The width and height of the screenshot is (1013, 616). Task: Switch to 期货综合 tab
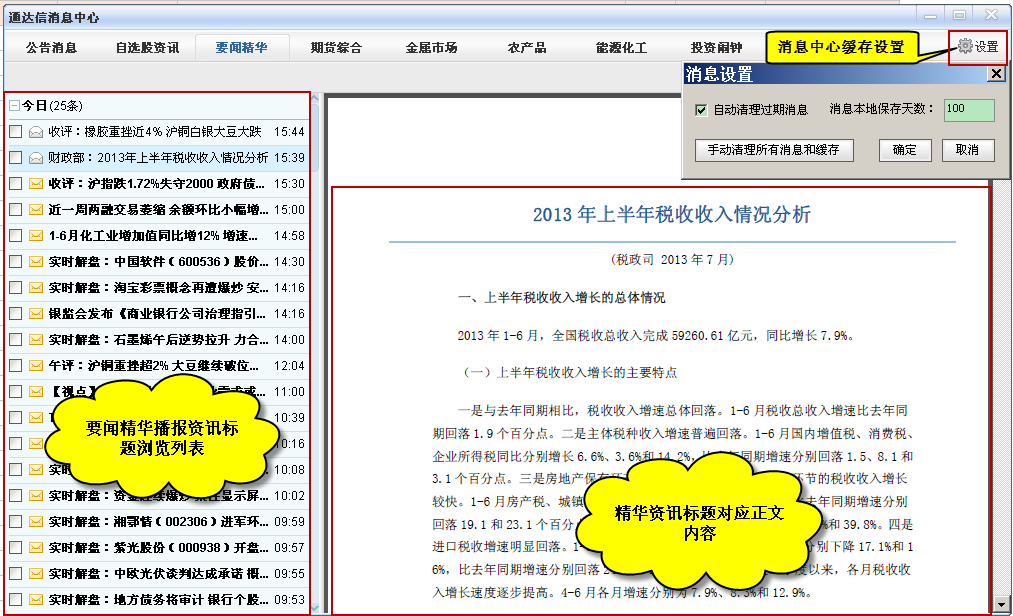pyautogui.click(x=336, y=48)
